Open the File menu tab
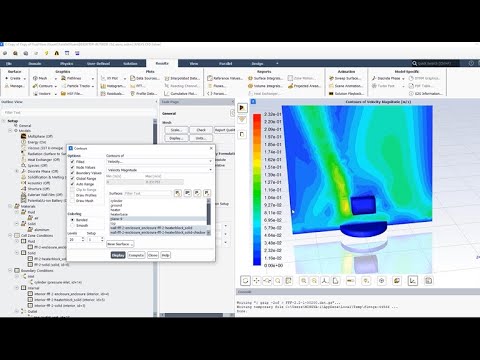This screenshot has height=360, width=480. pos(9,63)
